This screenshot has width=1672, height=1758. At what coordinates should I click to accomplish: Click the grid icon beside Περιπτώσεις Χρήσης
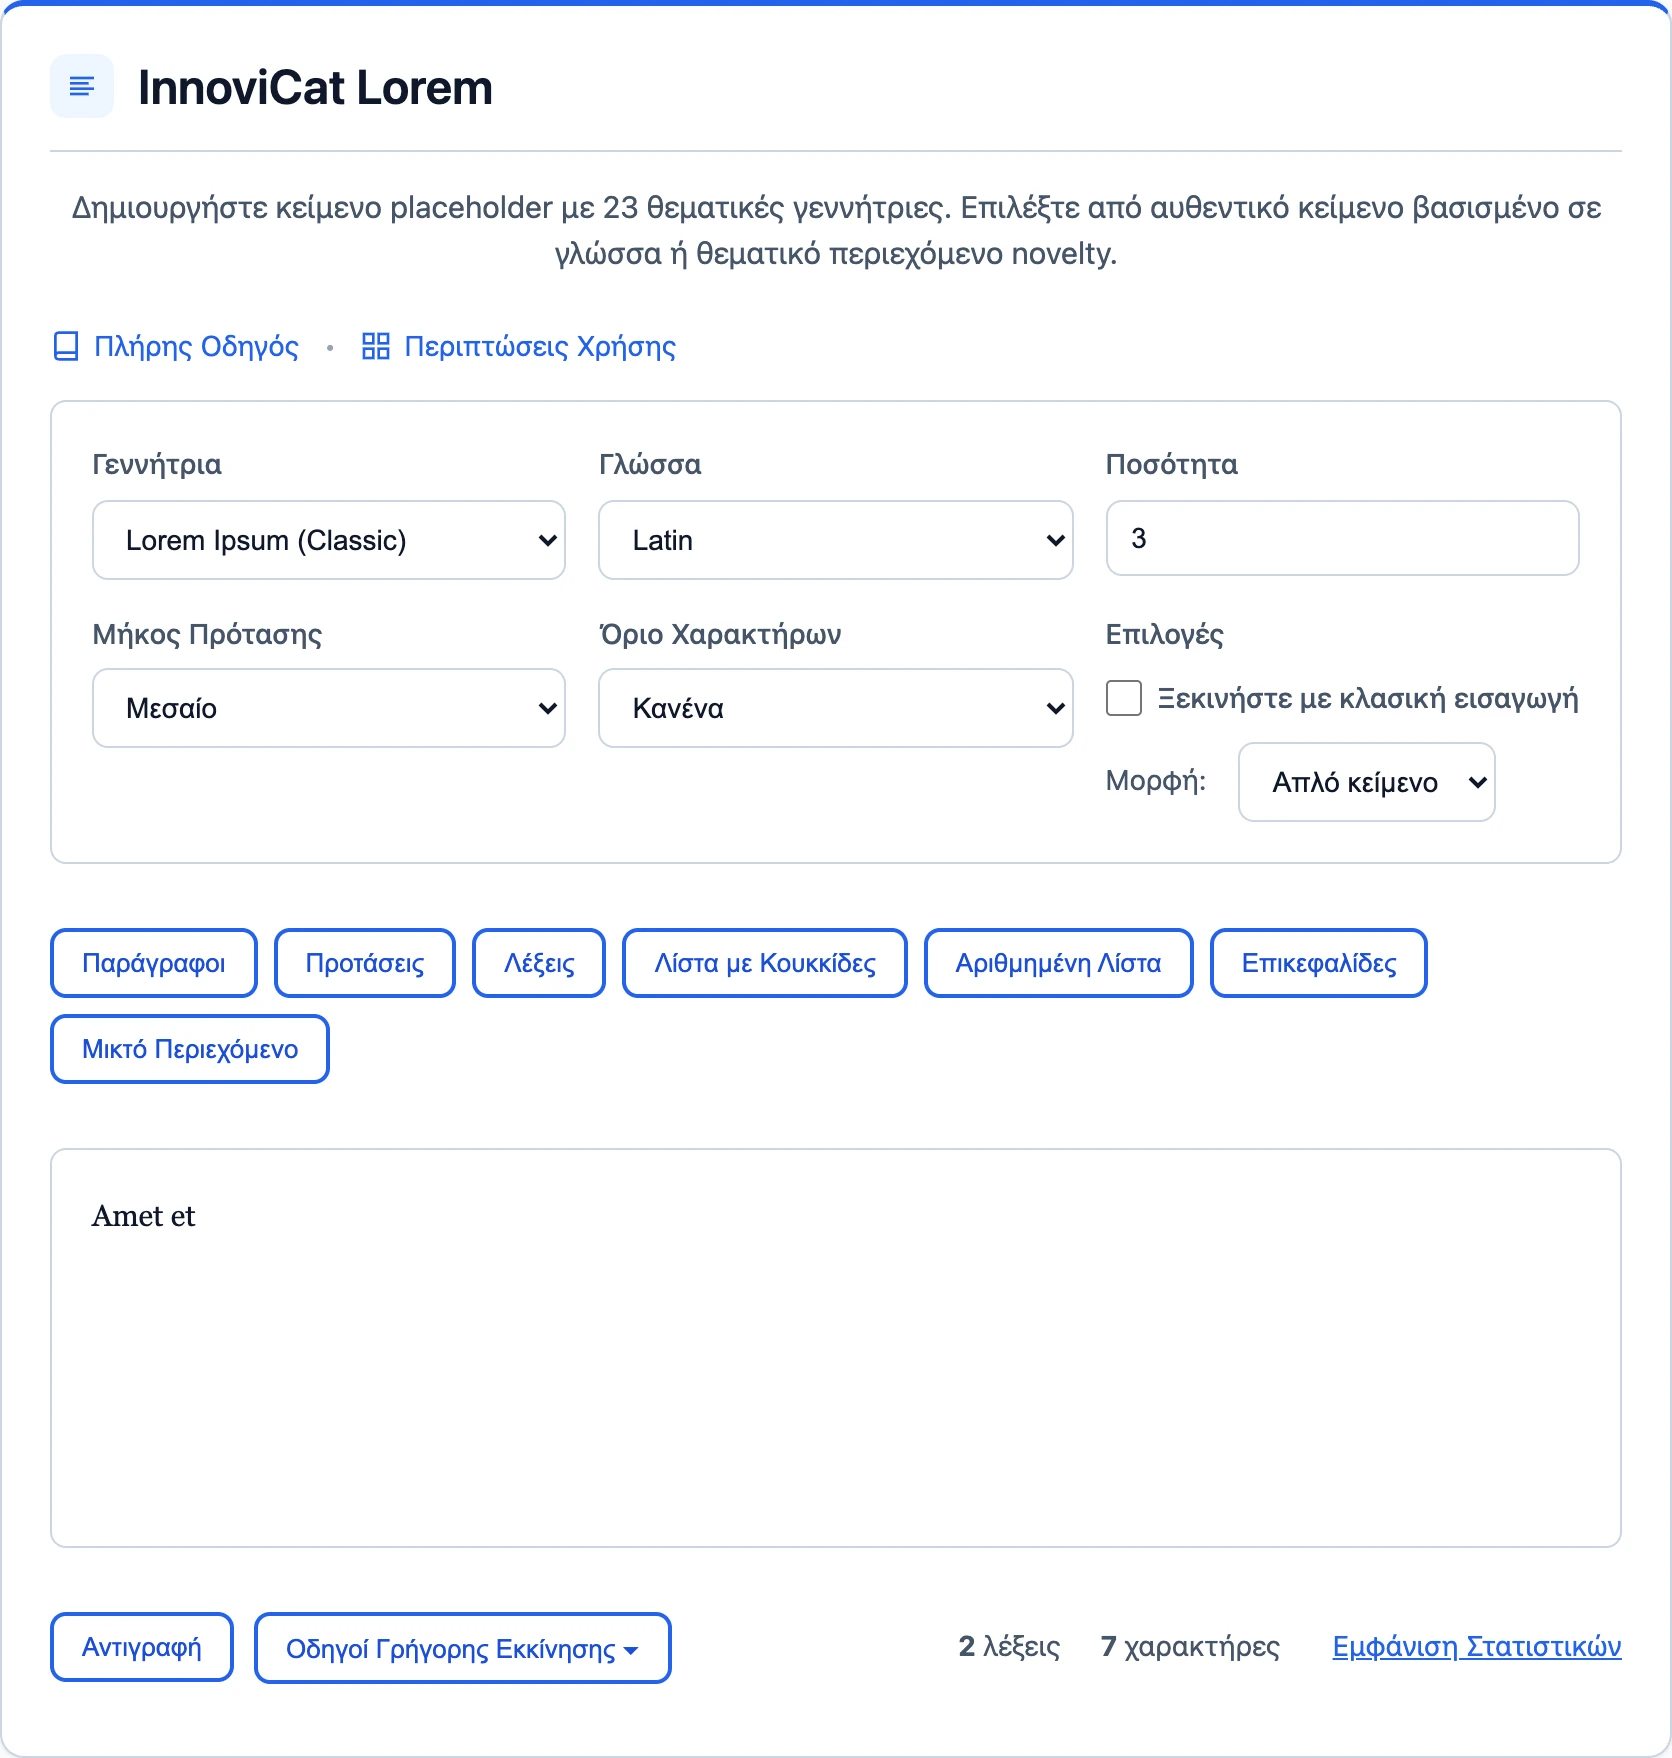pos(376,347)
